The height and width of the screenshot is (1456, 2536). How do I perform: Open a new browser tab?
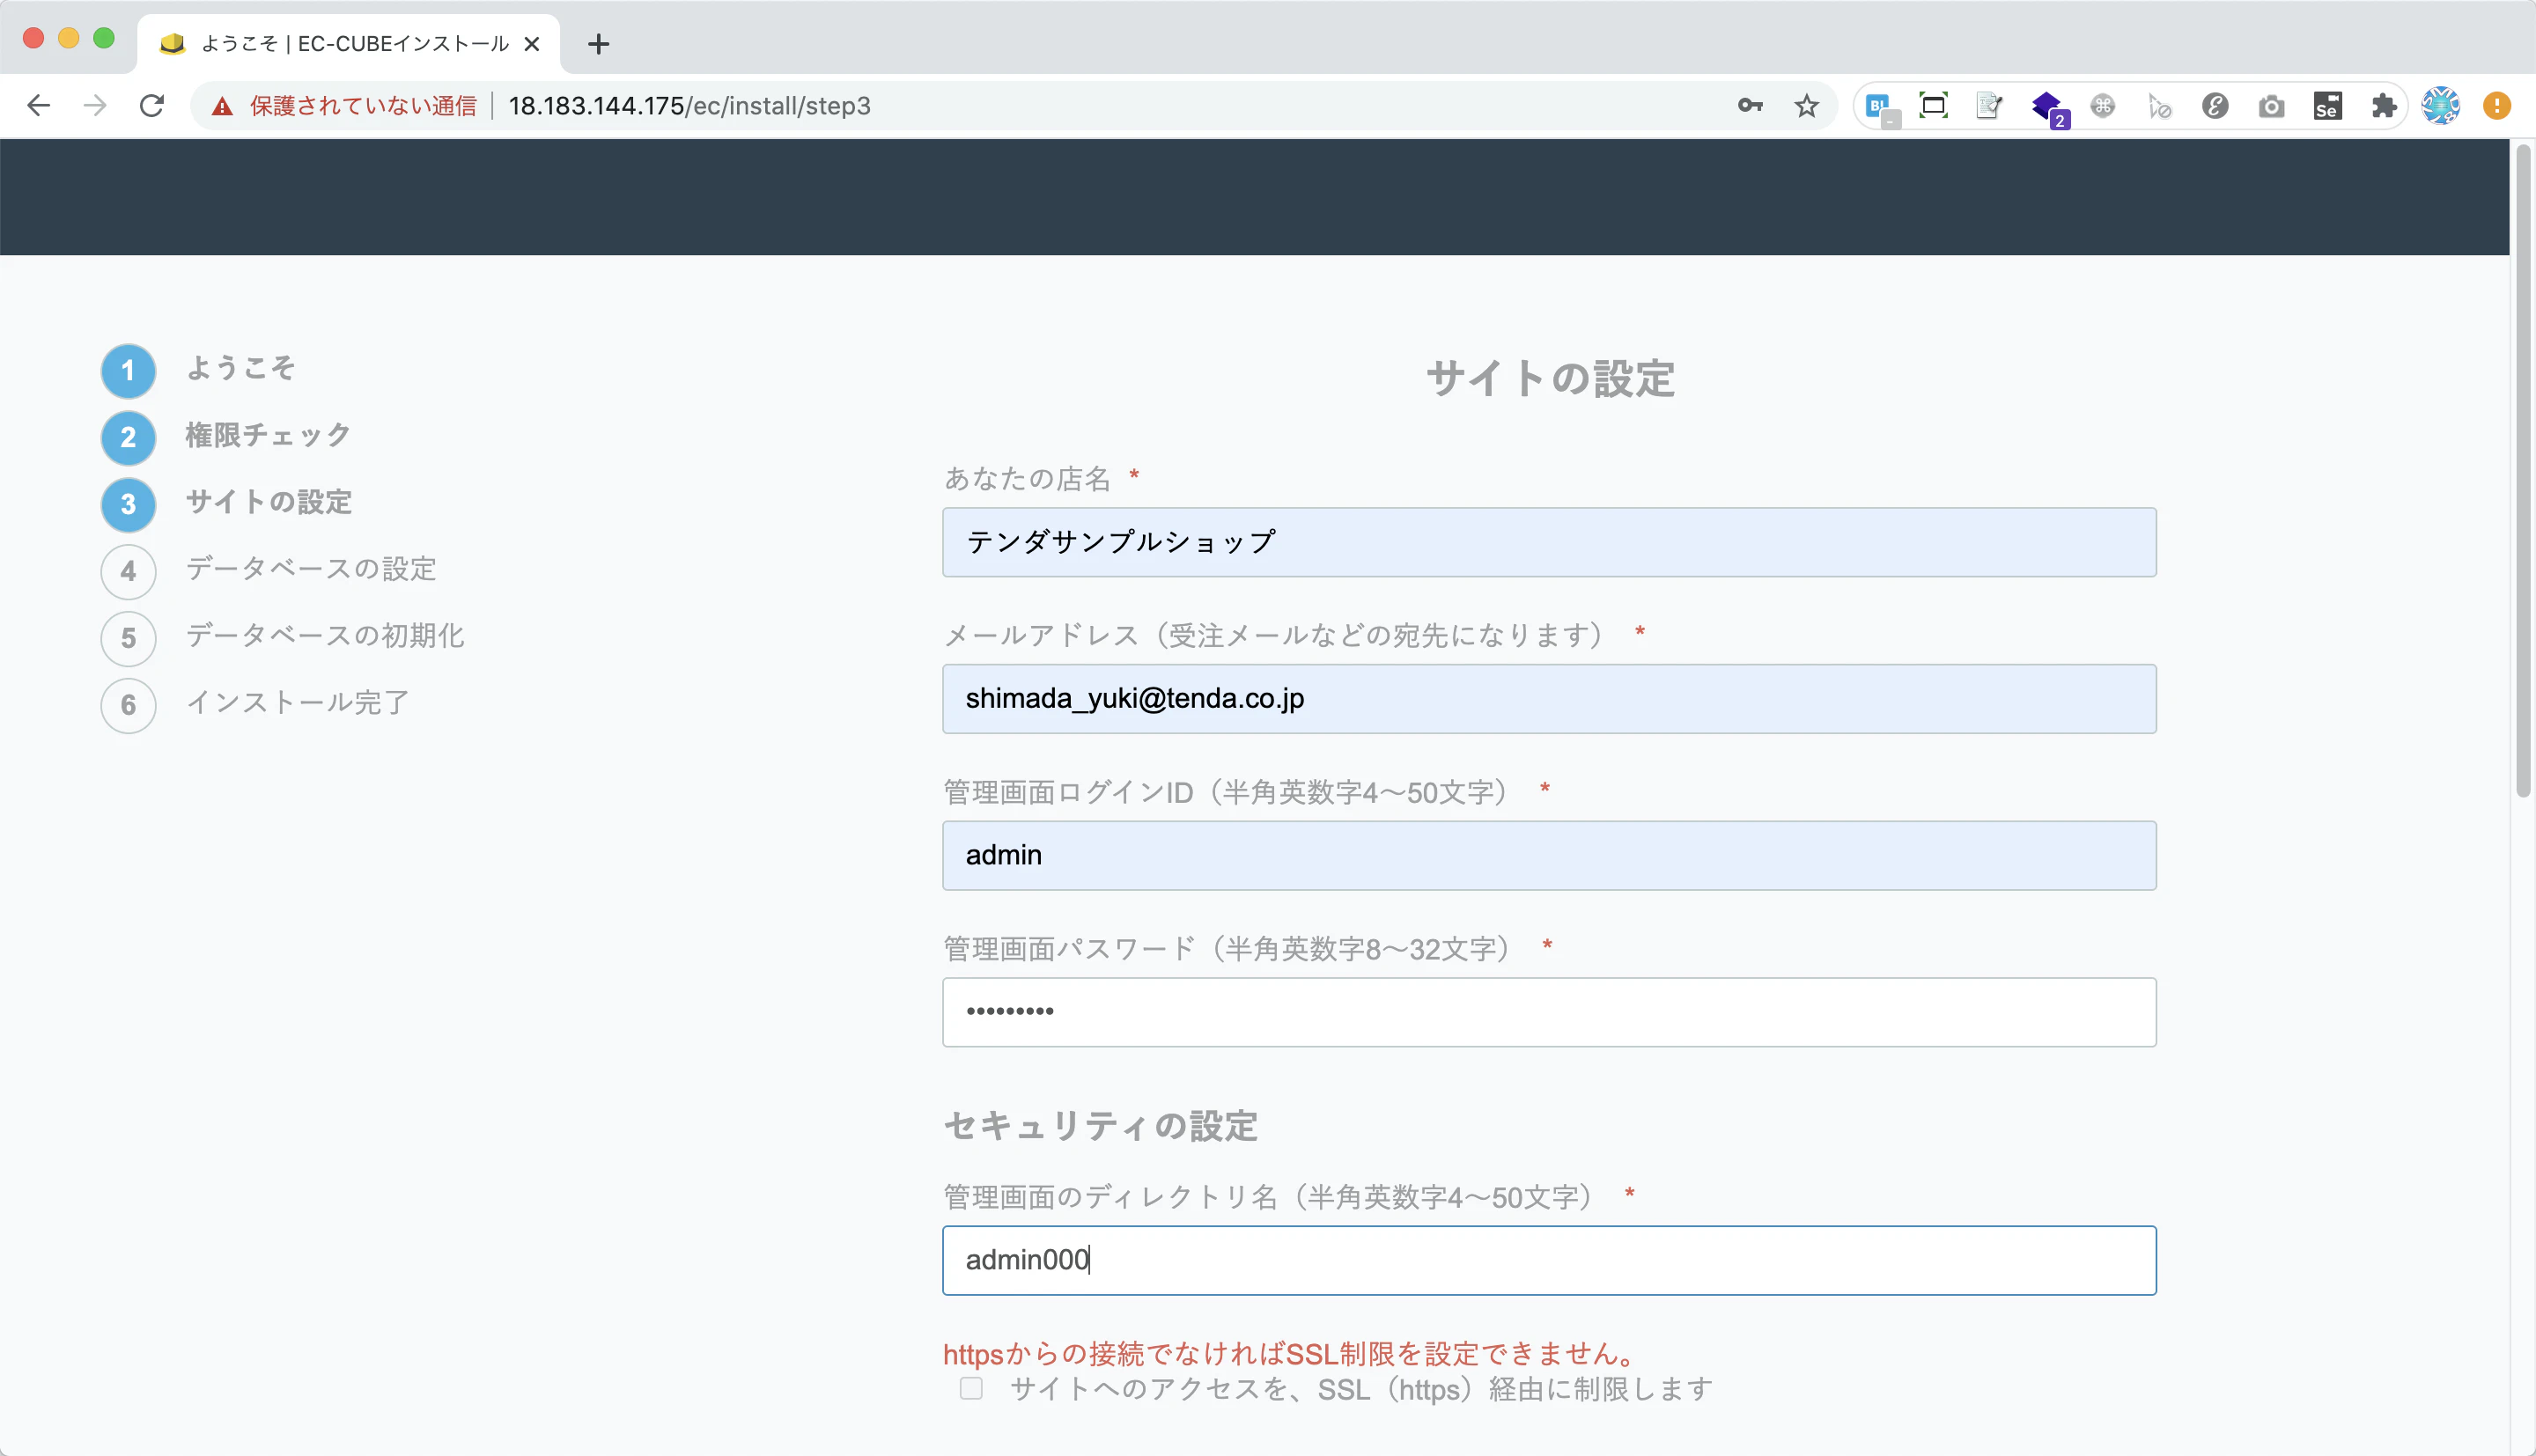(x=598, y=44)
